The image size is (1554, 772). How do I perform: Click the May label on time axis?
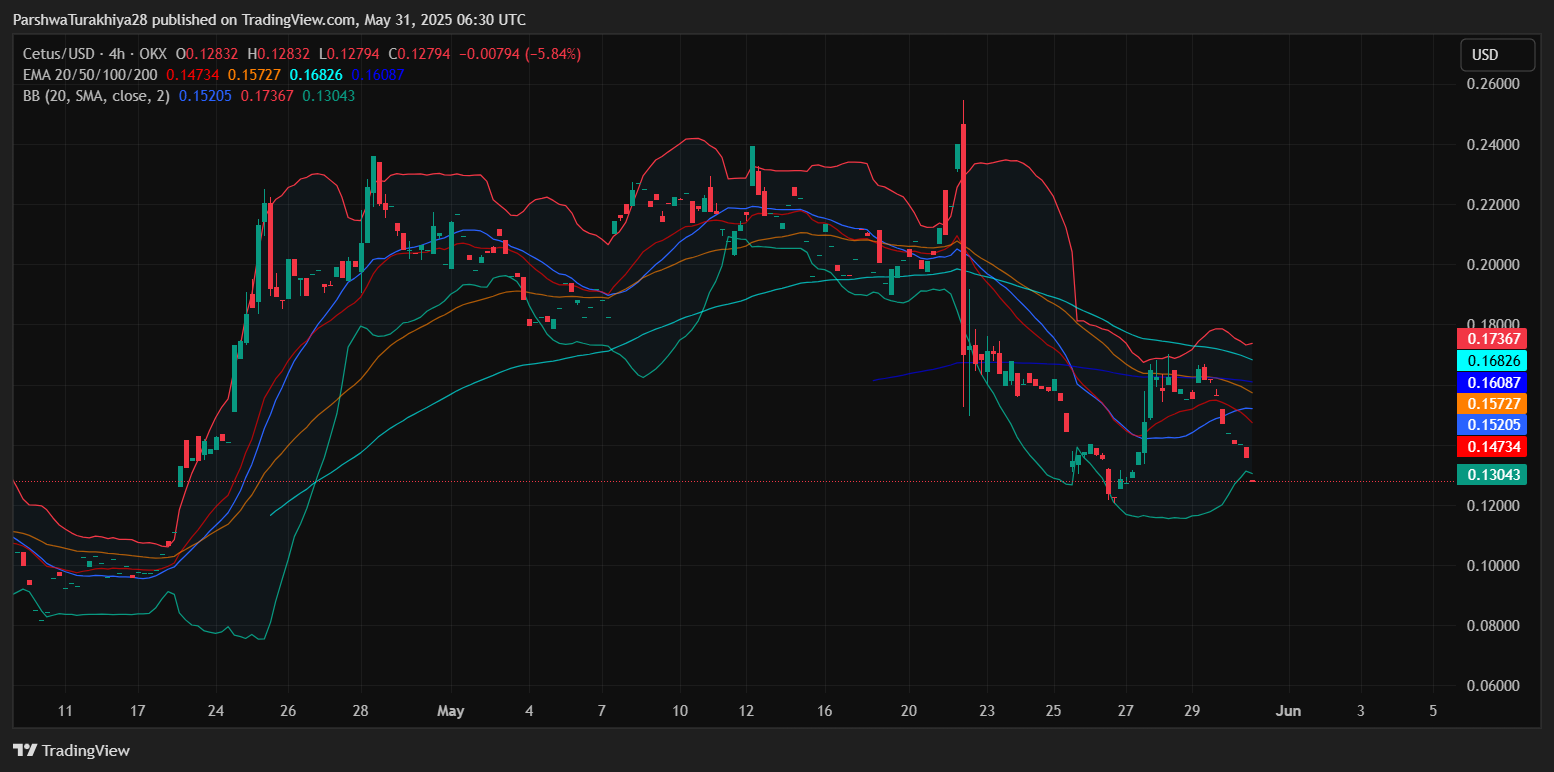[451, 711]
